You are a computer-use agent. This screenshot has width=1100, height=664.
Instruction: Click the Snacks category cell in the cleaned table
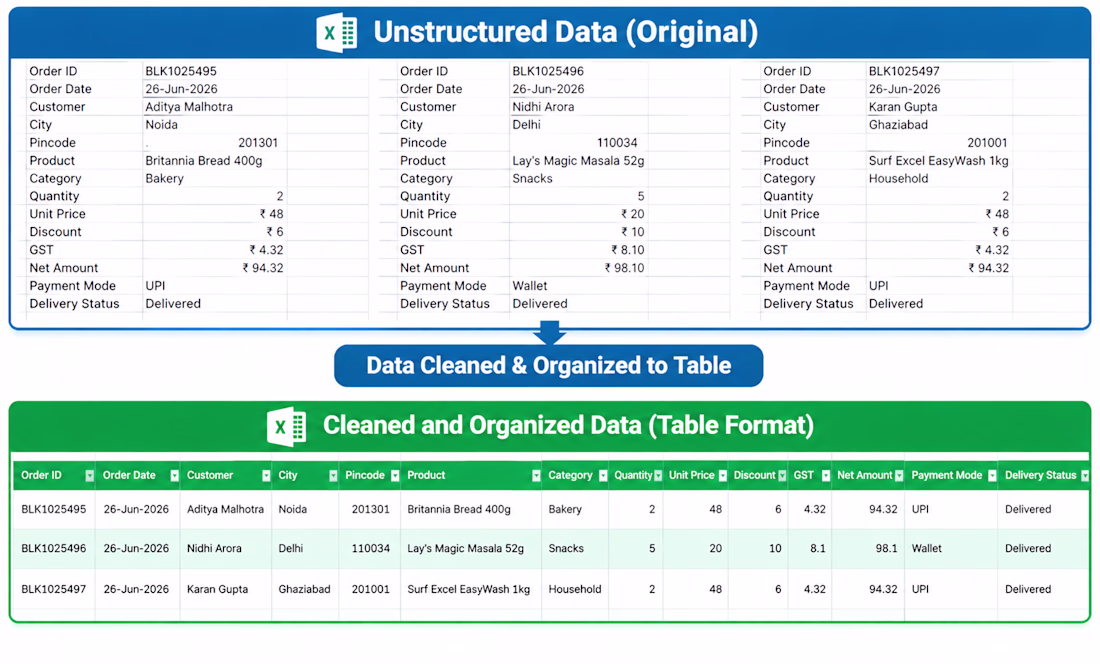pyautogui.click(x=565, y=549)
